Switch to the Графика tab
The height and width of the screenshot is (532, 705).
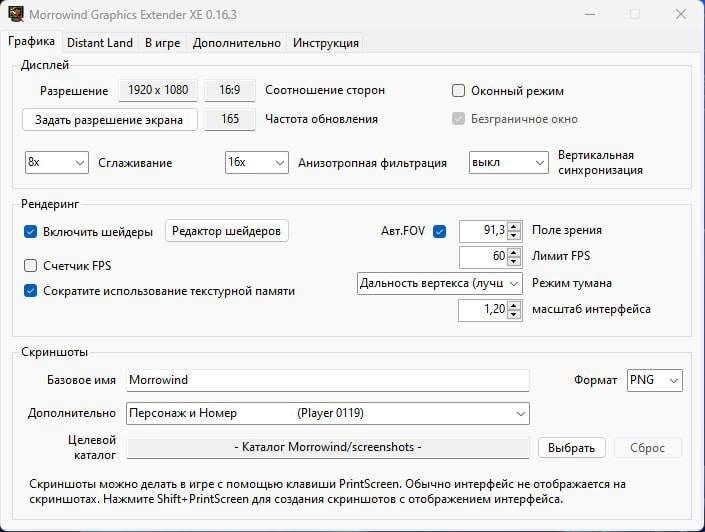[31, 41]
